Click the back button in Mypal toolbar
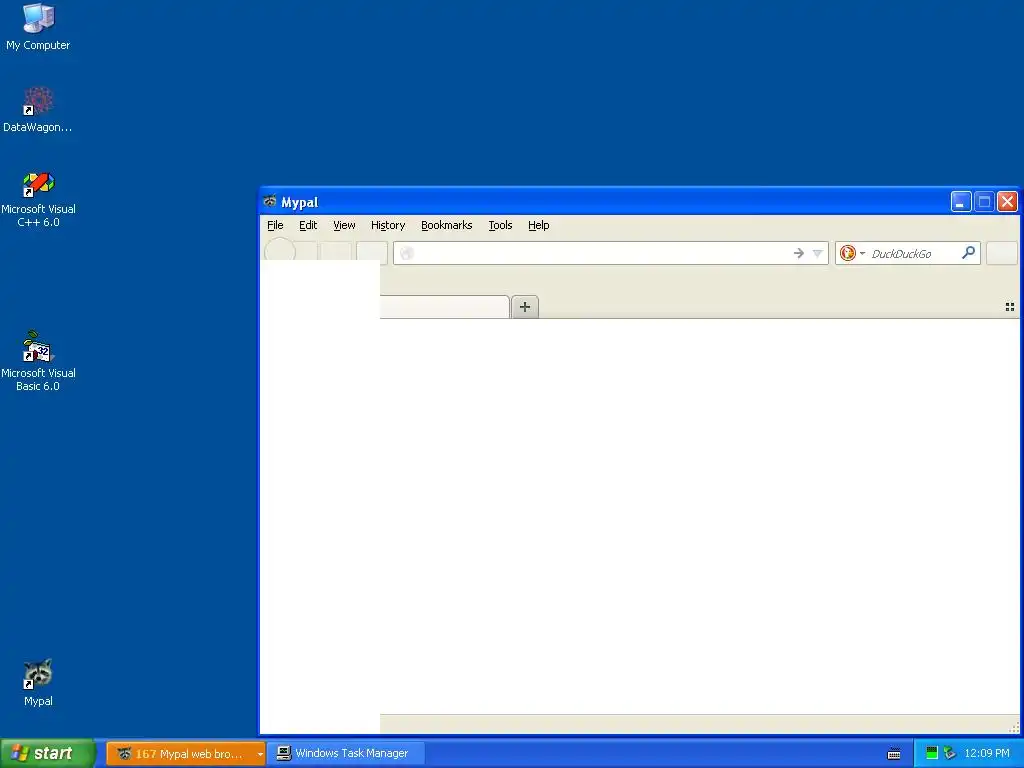The image size is (1024, 768). [x=280, y=249]
